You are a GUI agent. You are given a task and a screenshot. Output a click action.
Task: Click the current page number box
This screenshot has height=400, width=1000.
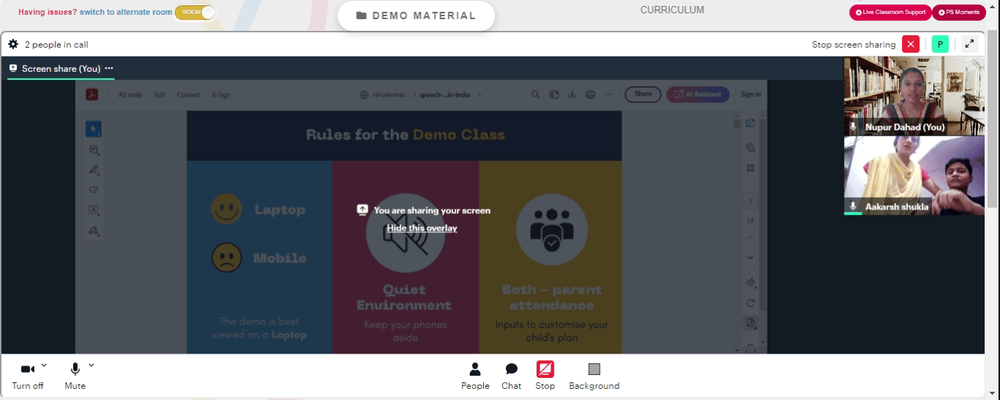pos(750,201)
